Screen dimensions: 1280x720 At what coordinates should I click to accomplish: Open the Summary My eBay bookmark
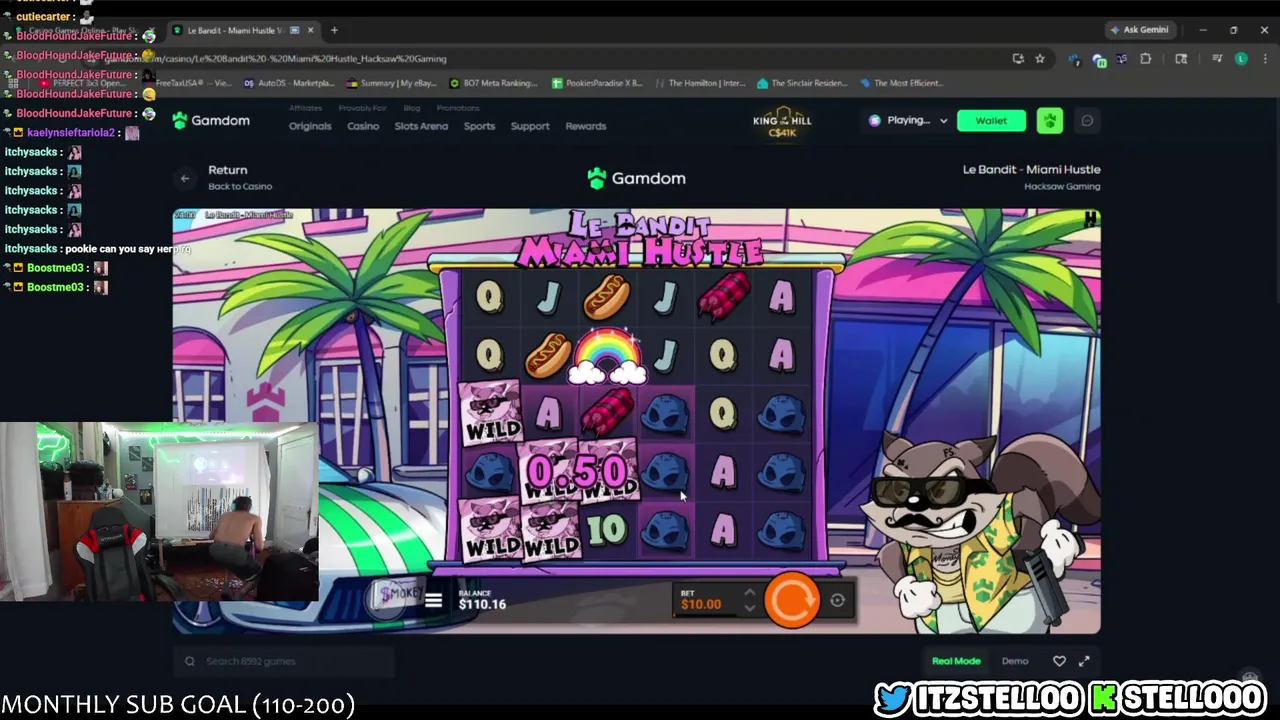tap(391, 83)
